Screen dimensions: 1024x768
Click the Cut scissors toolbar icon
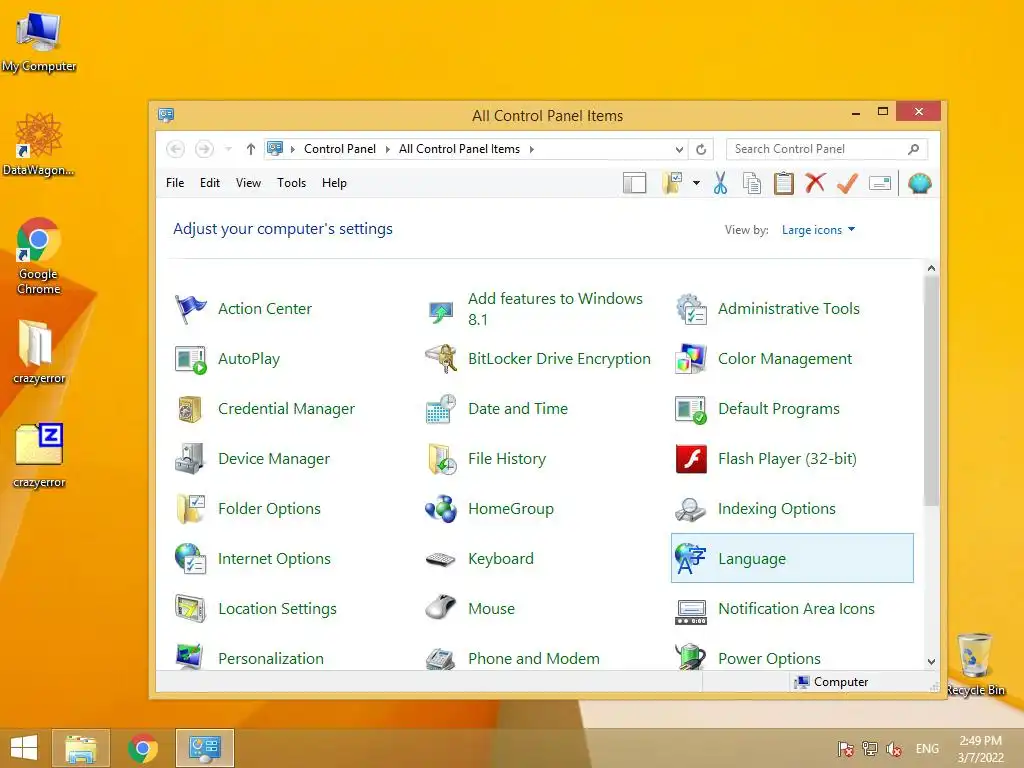point(720,184)
